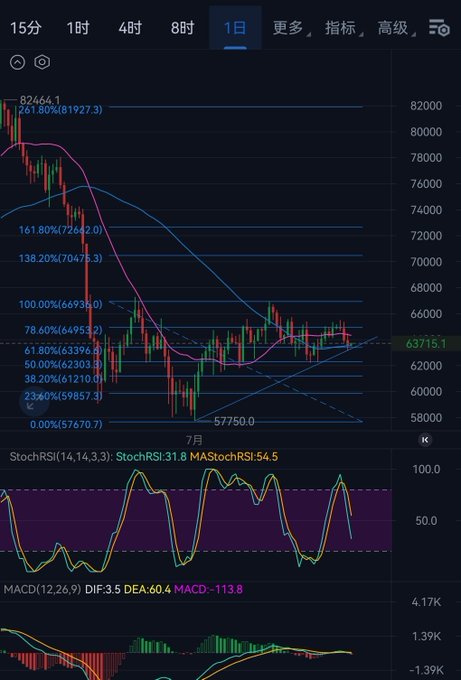The width and height of the screenshot is (461, 680).
Task: Select the 161.80% Fibonacci level label
Action: pyautogui.click(x=60, y=230)
